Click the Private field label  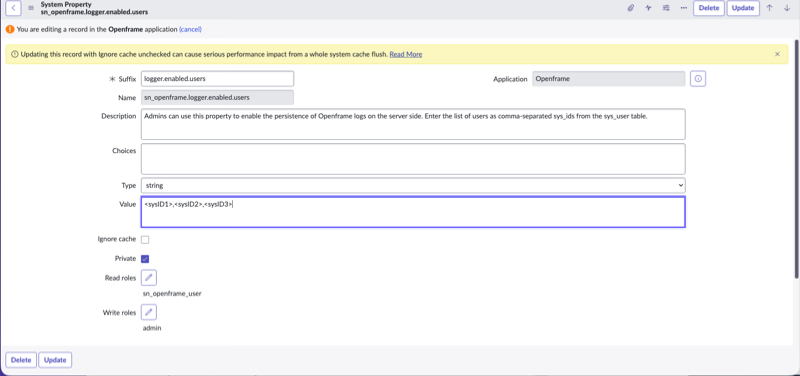click(x=126, y=259)
